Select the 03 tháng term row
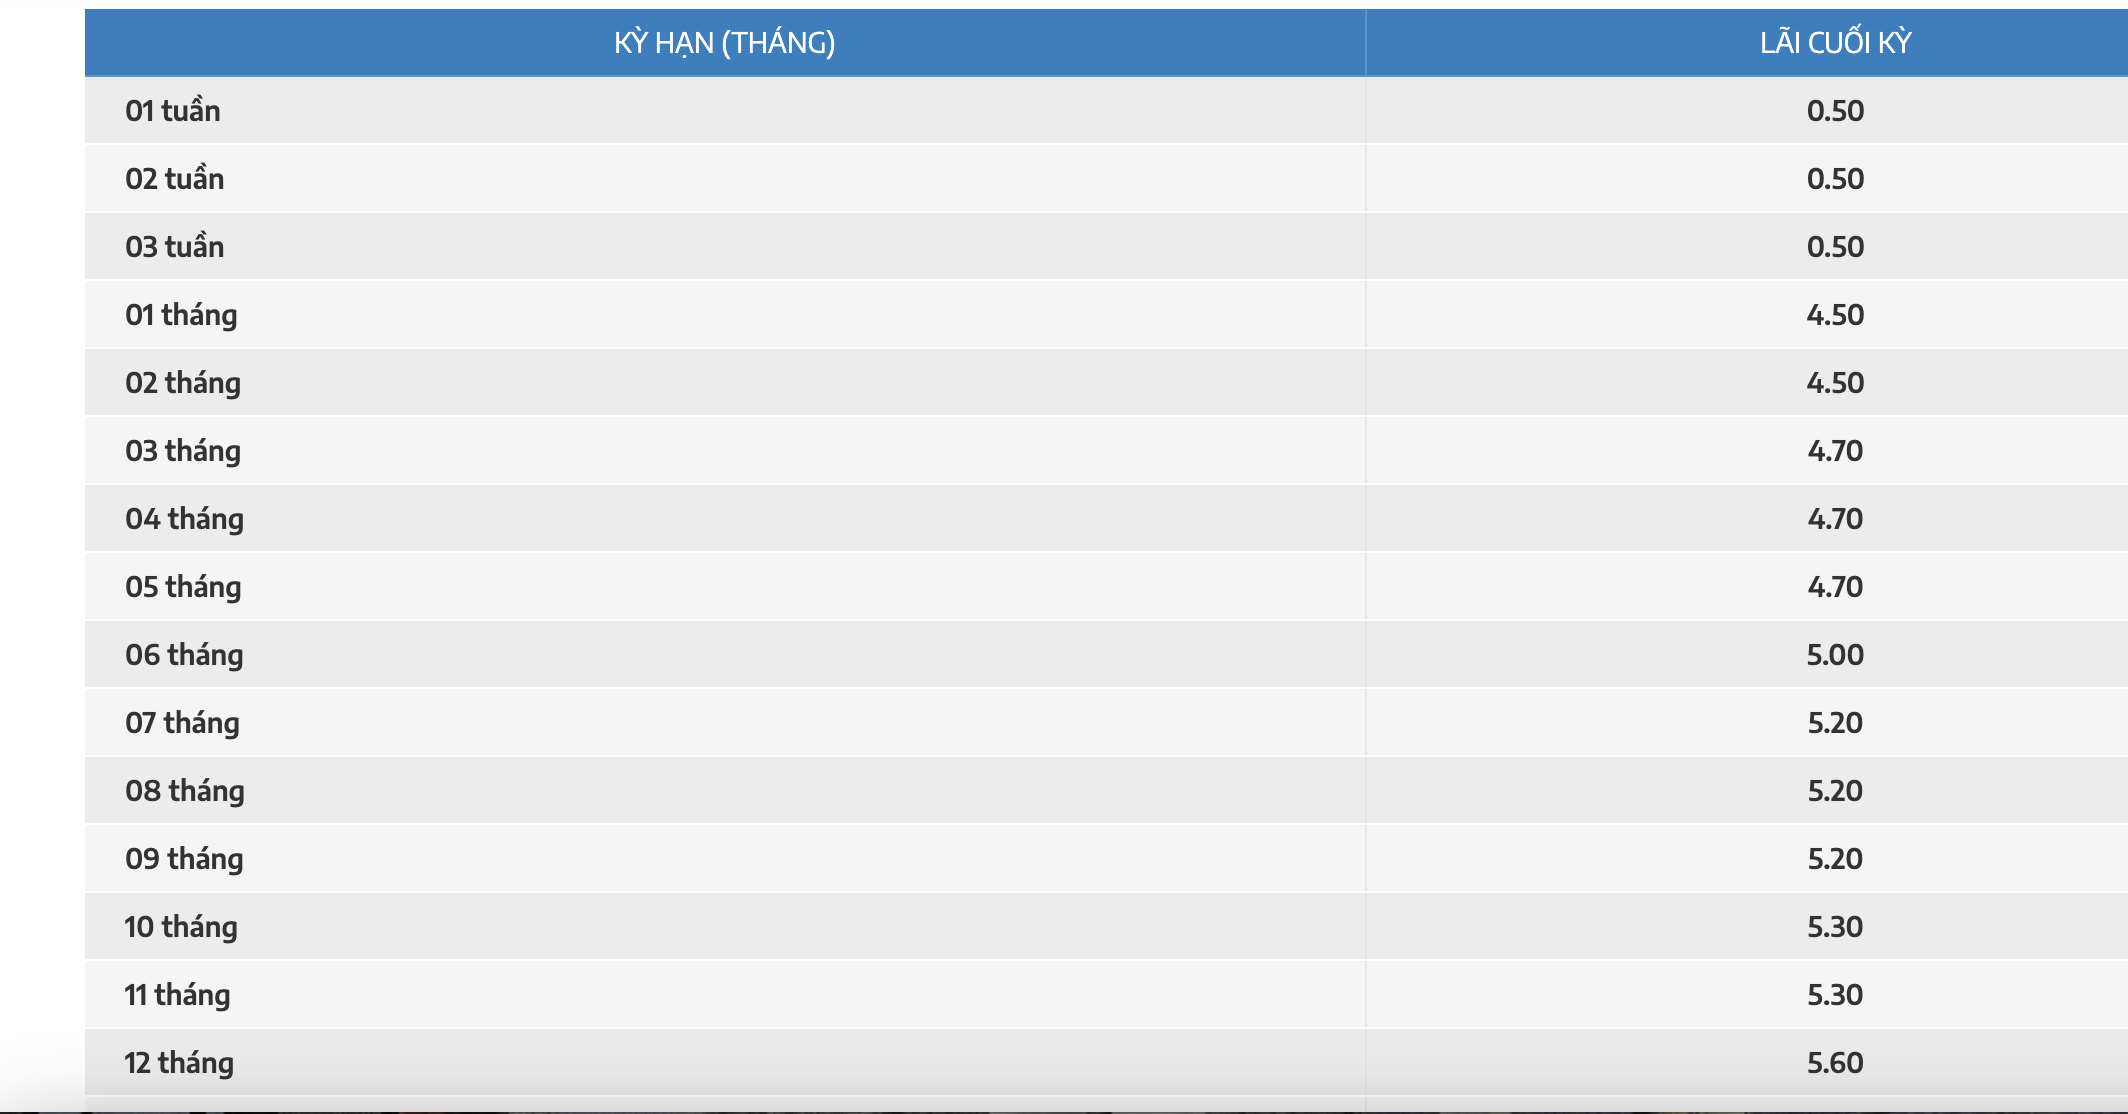2128x1114 pixels. [x=1106, y=450]
